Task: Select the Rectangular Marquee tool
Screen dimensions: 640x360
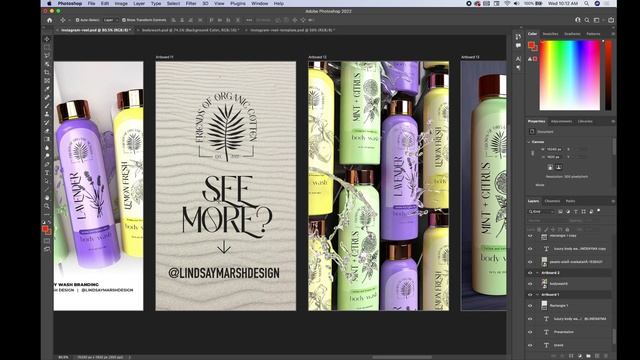Action: coord(47,47)
